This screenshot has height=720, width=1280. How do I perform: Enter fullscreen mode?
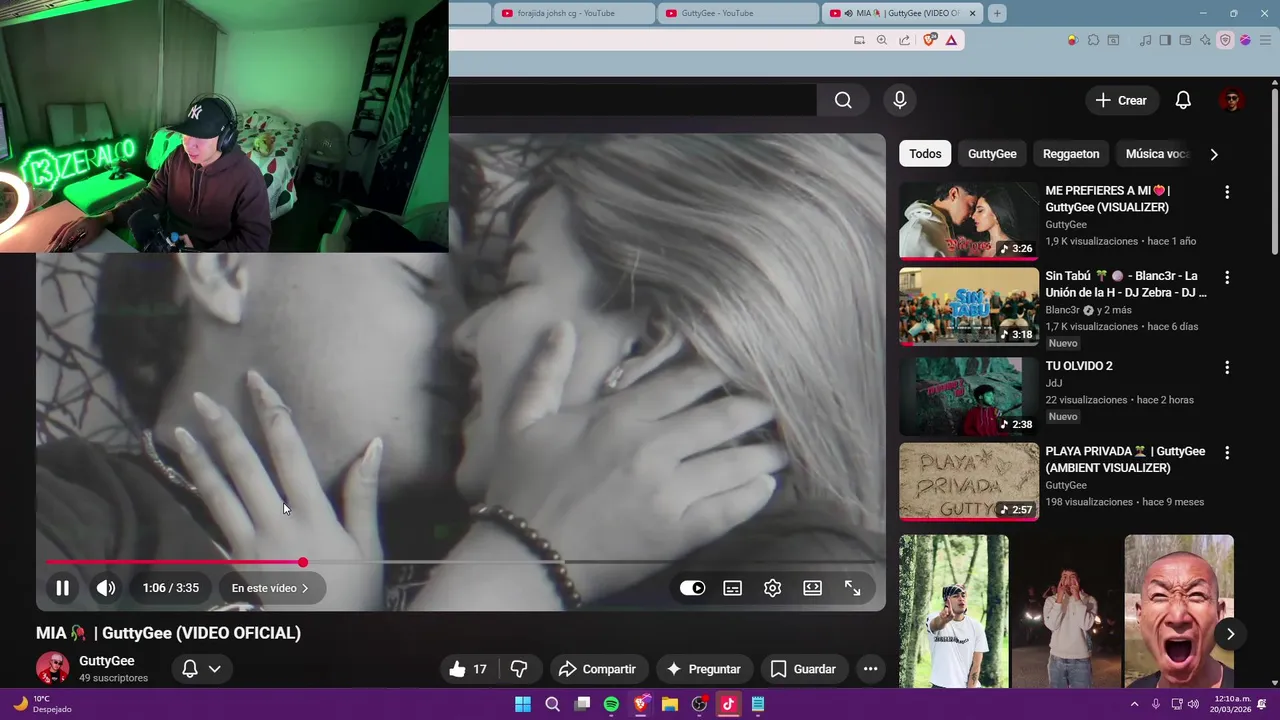[x=852, y=588]
